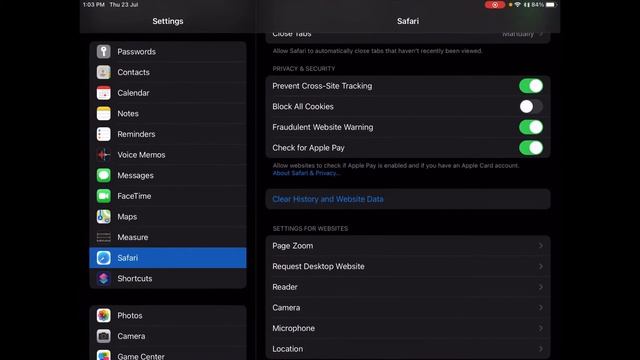640x360 pixels.
Task: Tap the Game Center icon
Action: pyautogui.click(x=104, y=355)
